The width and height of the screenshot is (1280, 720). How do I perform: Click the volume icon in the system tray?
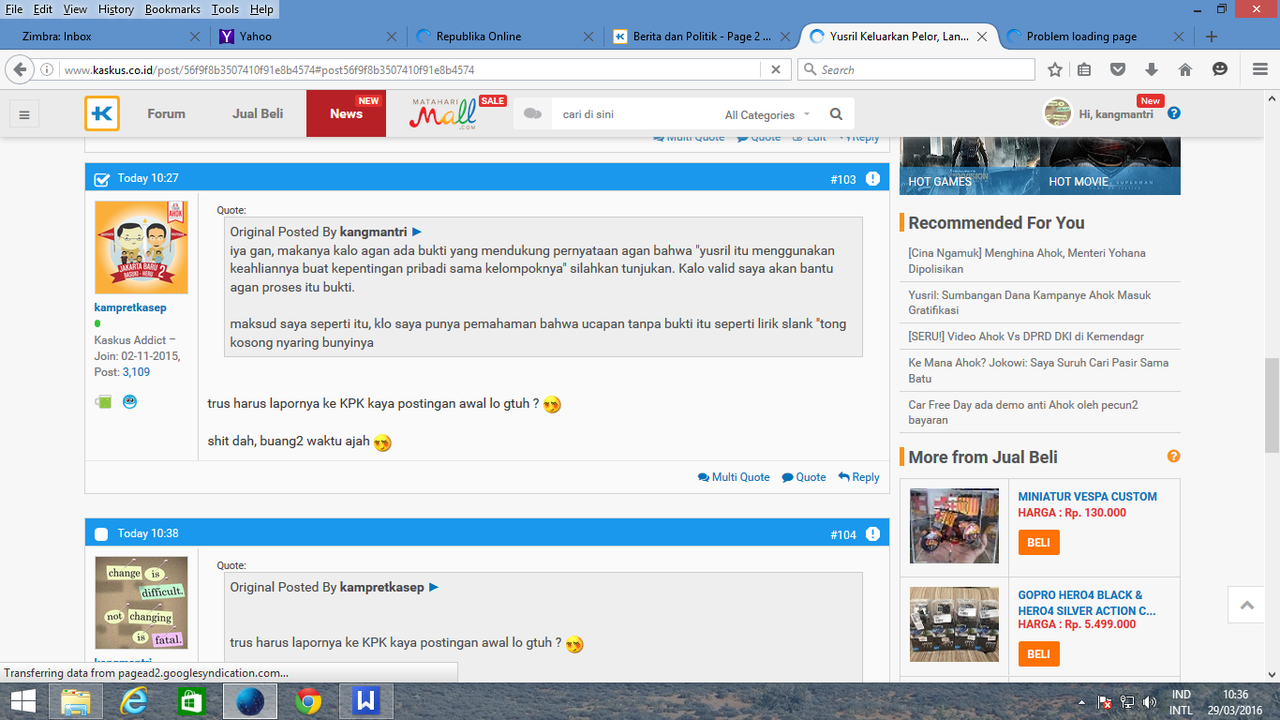(1149, 702)
